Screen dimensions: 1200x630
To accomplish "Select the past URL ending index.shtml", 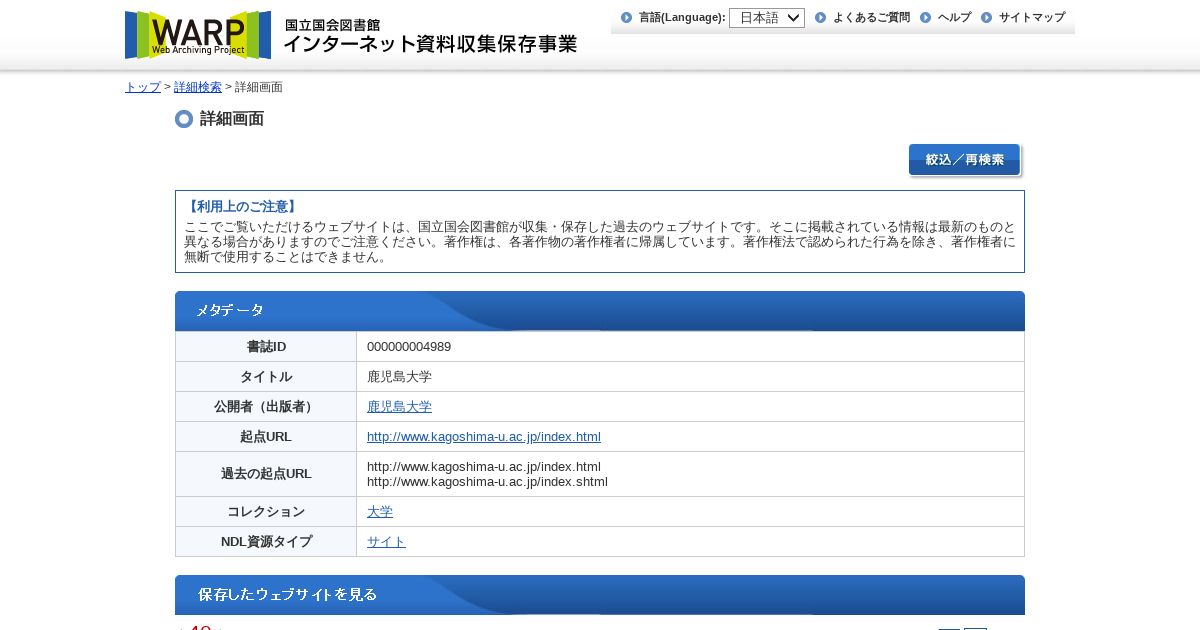I will point(487,482).
